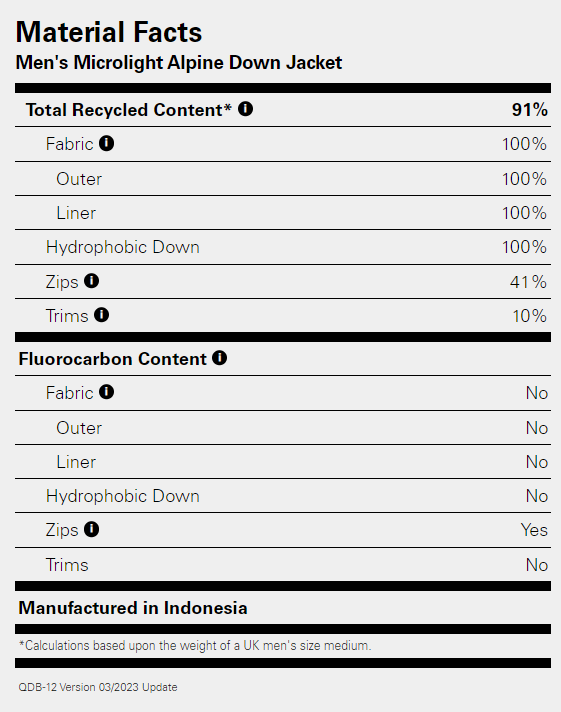Click the Outer row under recycled Fabric

click(x=283, y=179)
